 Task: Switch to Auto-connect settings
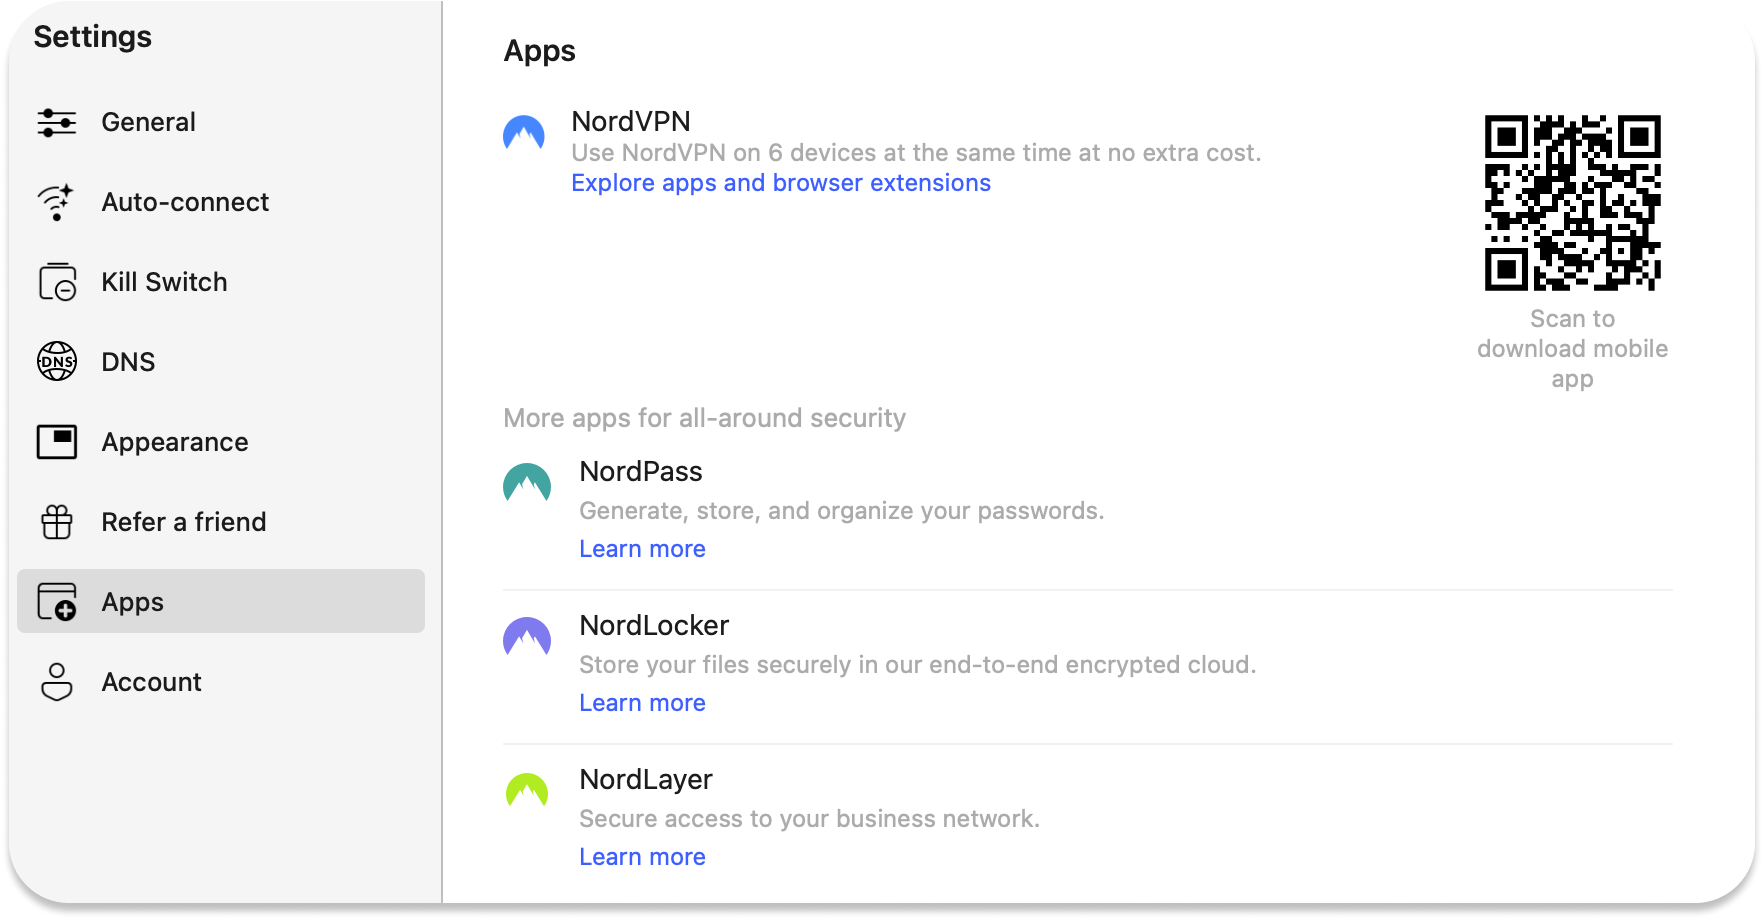tap(185, 202)
